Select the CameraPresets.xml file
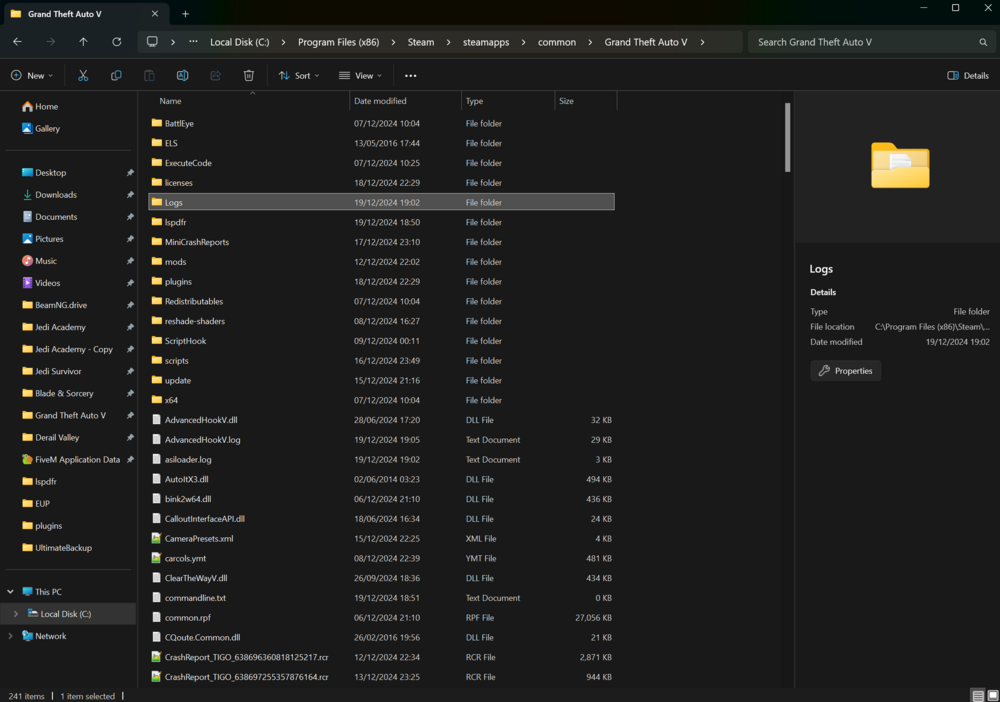Screen dimensions: 1000x702 tap(200, 538)
